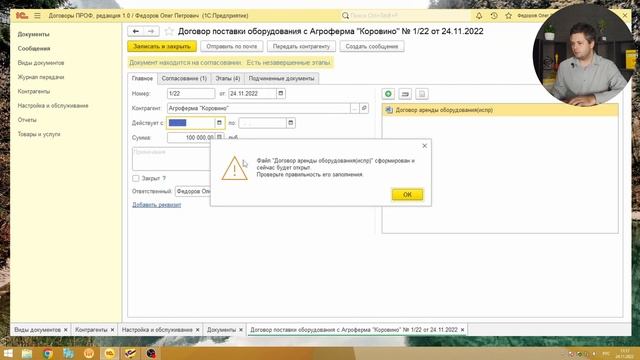Click the 1C logo icon
The width and height of the screenshot is (640, 360).
pyautogui.click(x=22, y=16)
